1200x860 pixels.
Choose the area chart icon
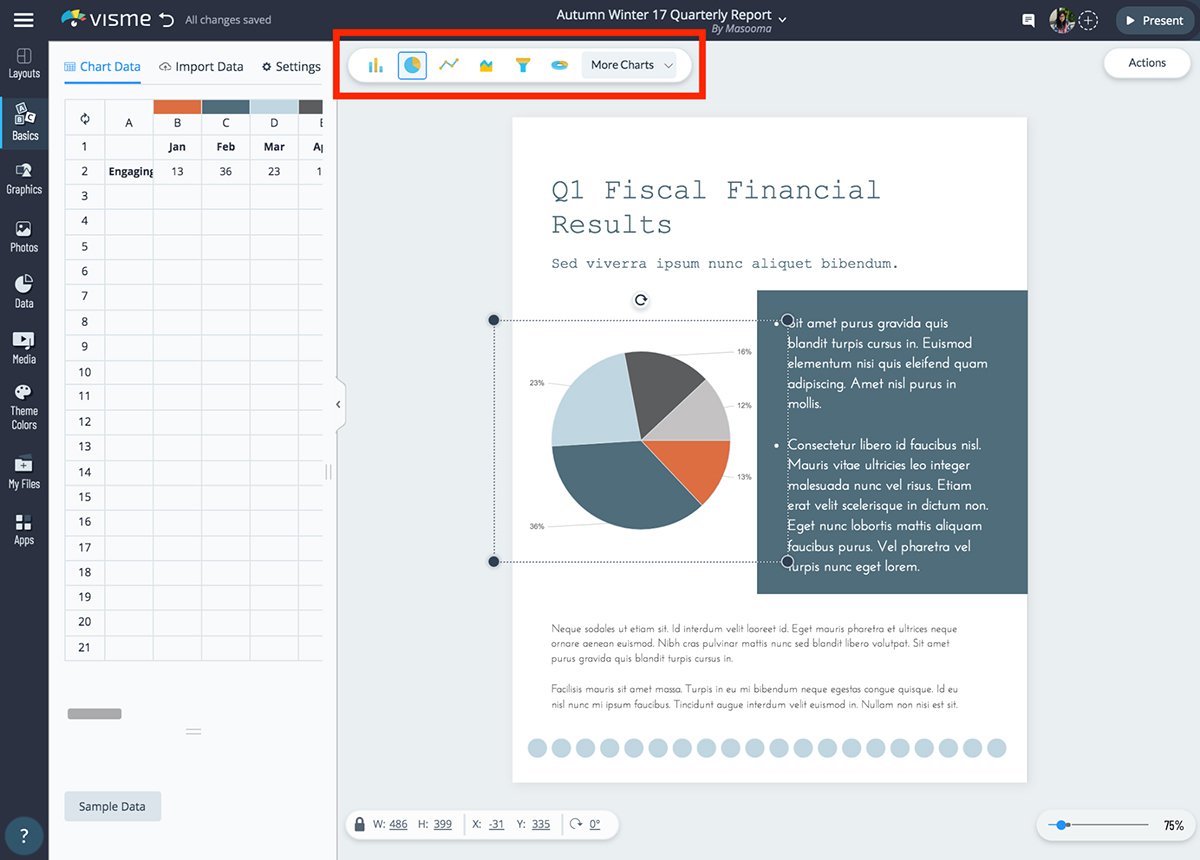pyautogui.click(x=486, y=65)
